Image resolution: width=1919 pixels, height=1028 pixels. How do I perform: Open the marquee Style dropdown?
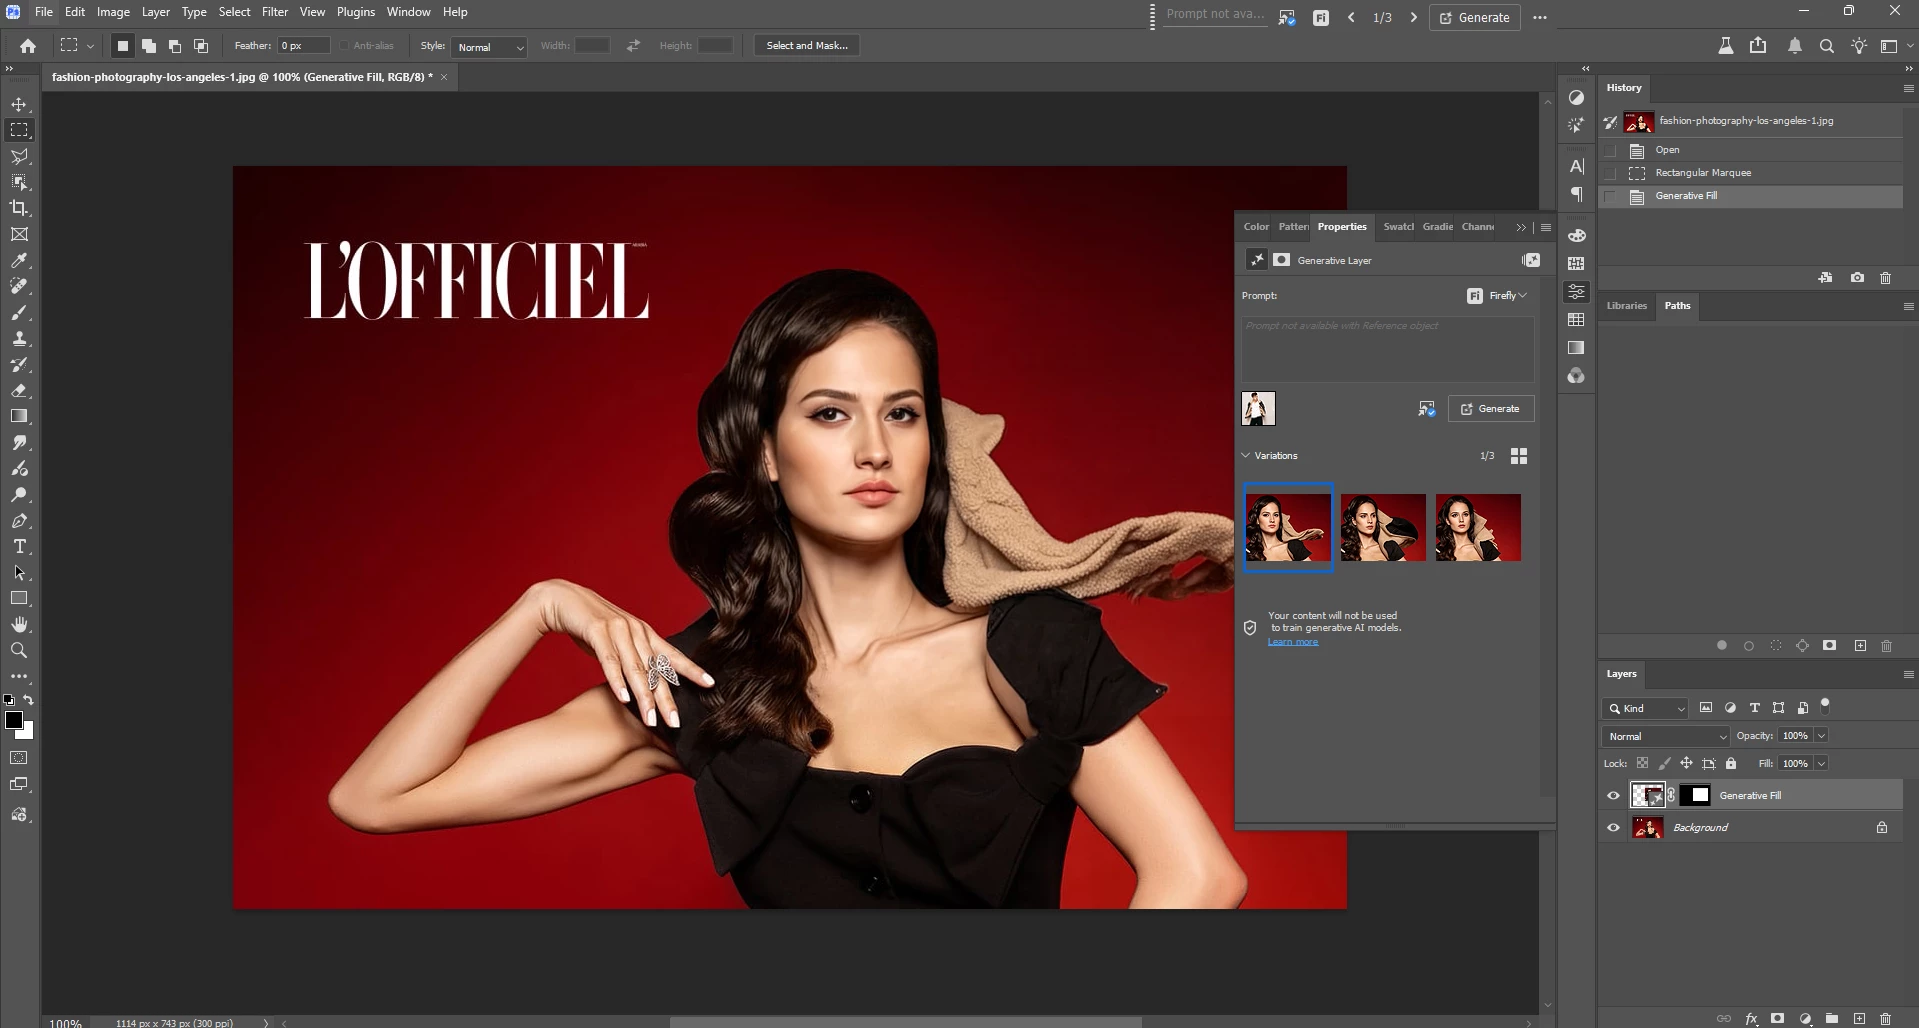[x=489, y=47]
